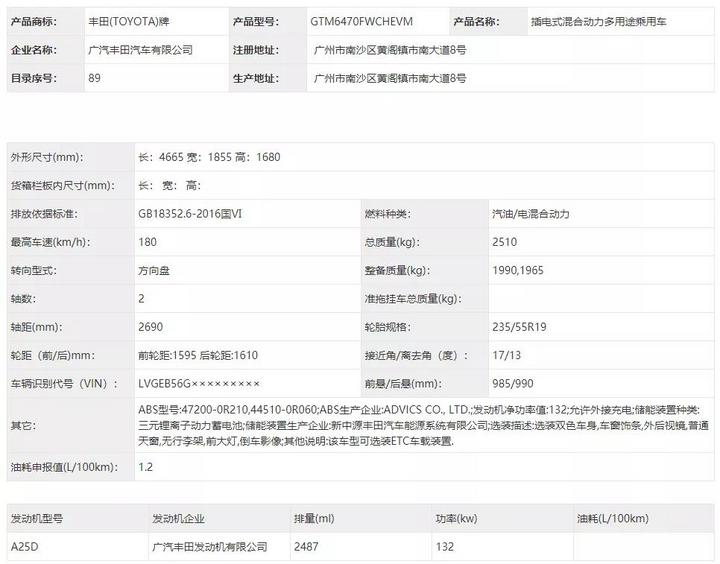This screenshot has width=720, height=564.
Task: Click the 最高车速(km/h) label
Action: coord(50,242)
